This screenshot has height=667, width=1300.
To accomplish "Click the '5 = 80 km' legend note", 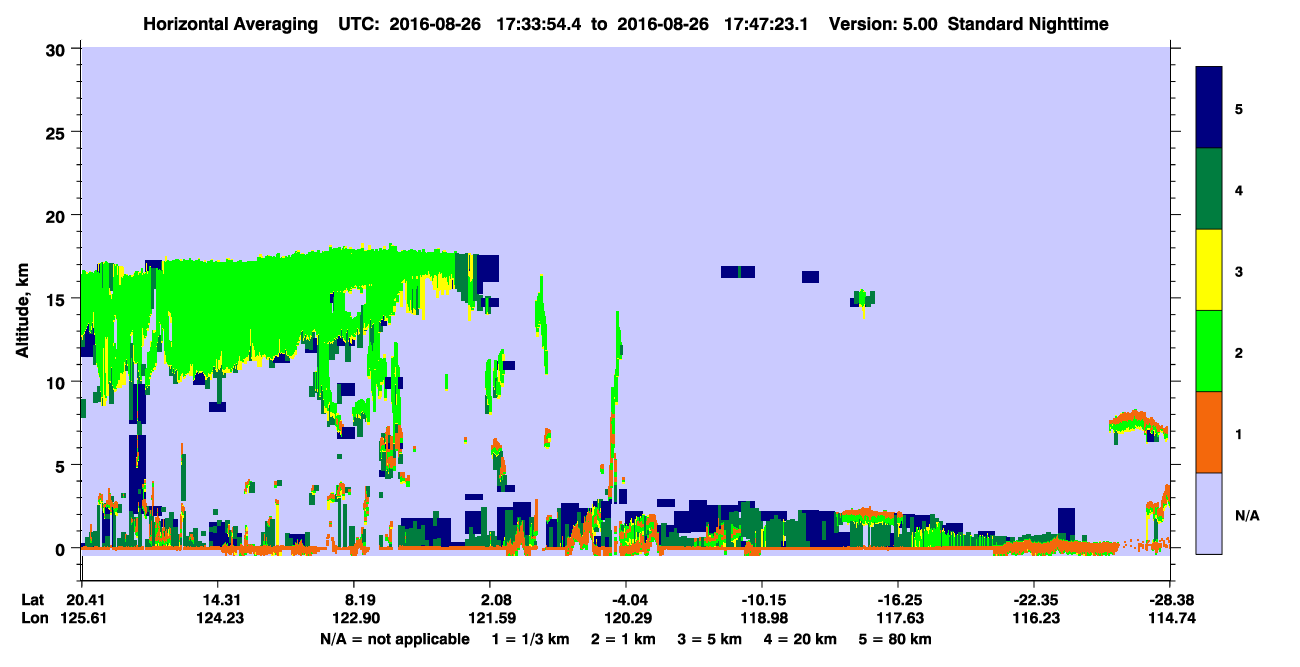I will (897, 639).
